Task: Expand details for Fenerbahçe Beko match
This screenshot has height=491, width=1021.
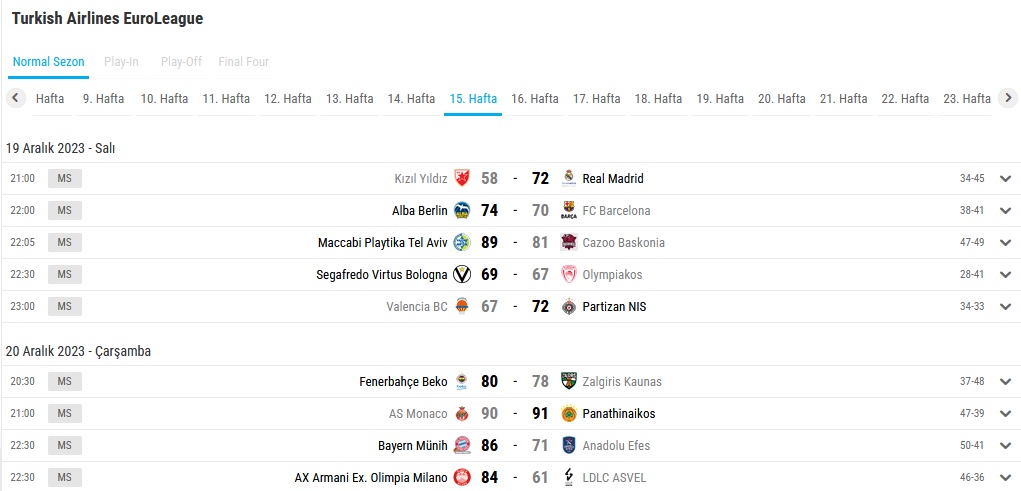Action: [1005, 382]
